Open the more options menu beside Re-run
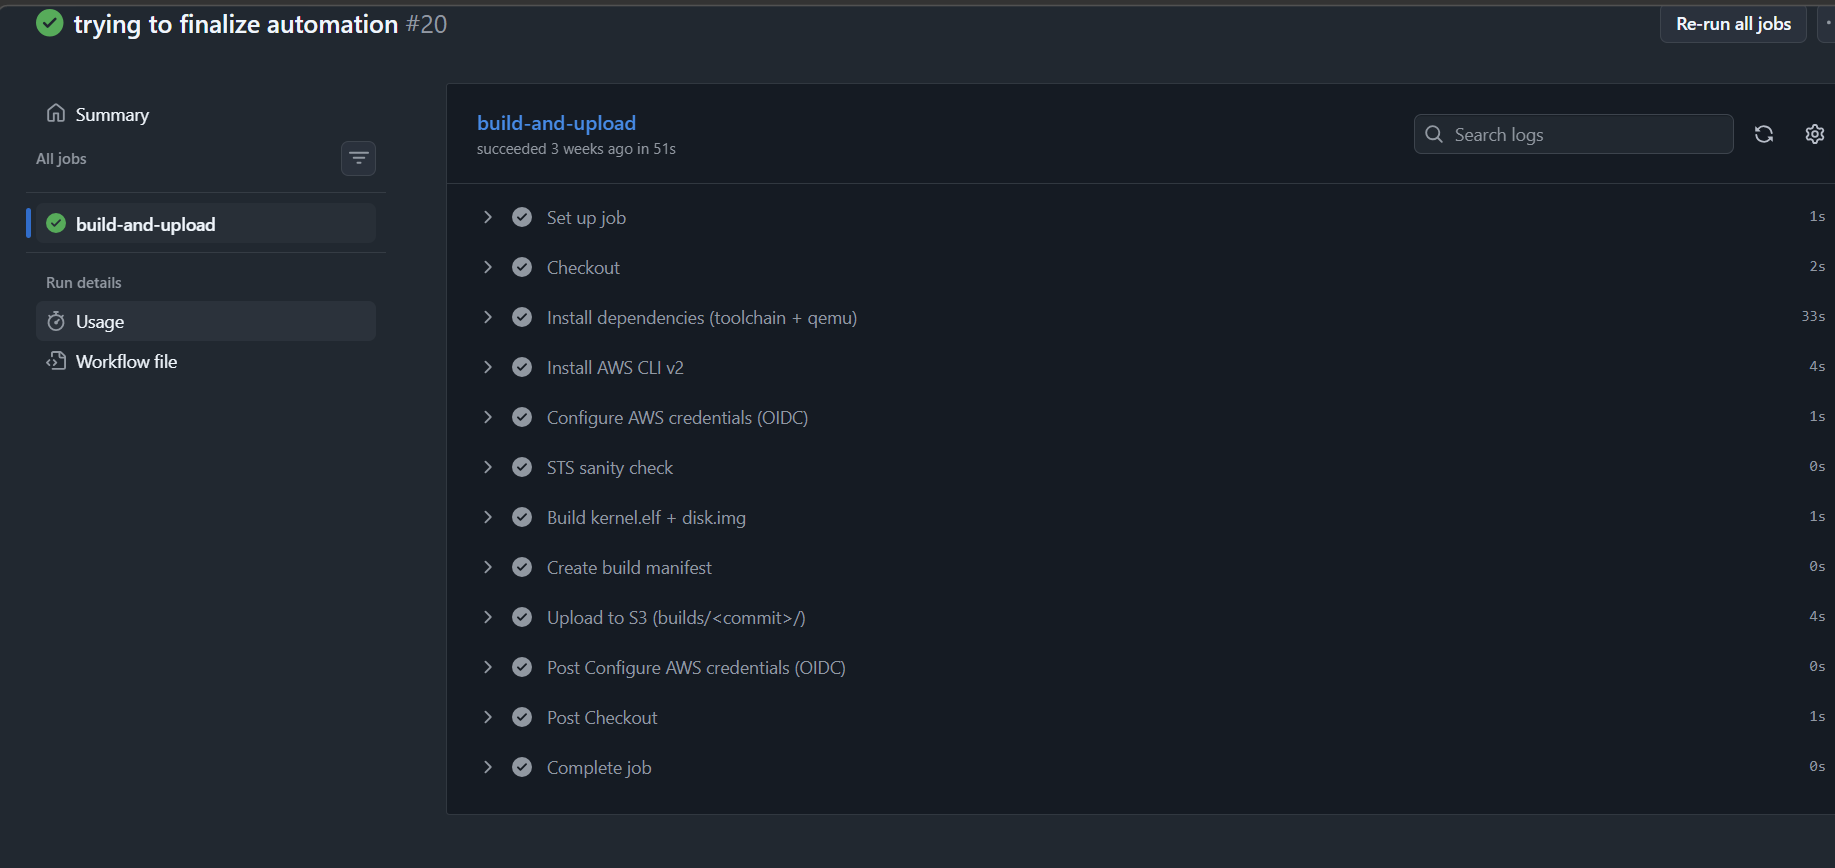The image size is (1835, 868). [1826, 24]
